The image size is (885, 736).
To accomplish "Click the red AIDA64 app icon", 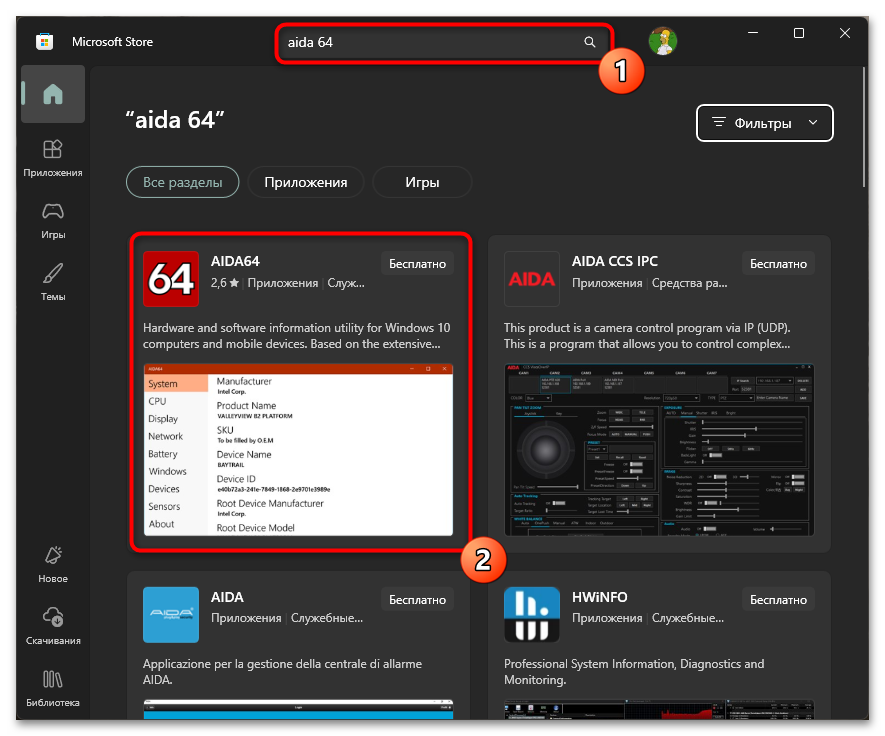I will (x=171, y=279).
